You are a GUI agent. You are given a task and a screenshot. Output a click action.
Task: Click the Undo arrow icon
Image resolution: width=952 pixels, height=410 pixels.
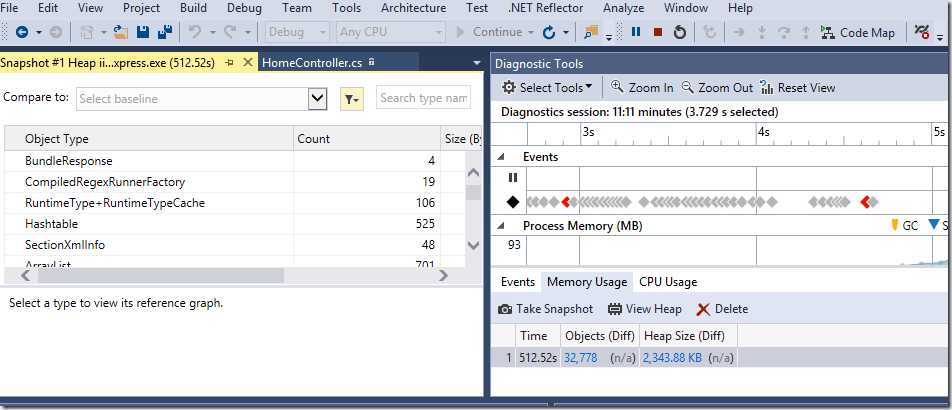[x=195, y=32]
